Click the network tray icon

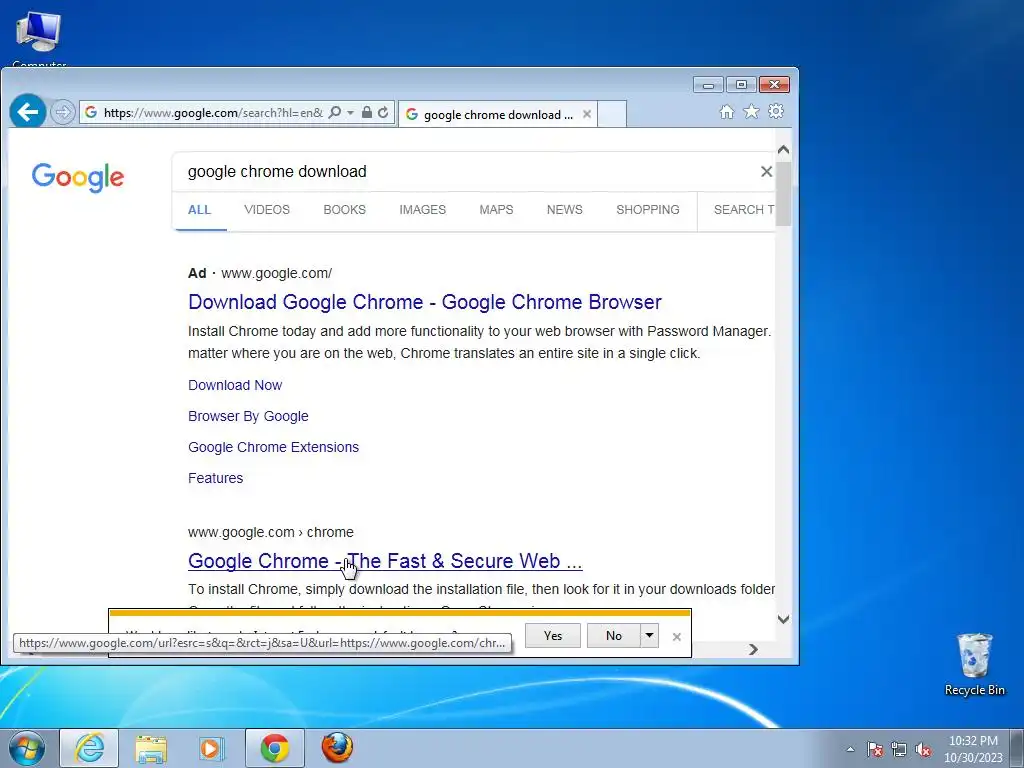click(x=899, y=749)
